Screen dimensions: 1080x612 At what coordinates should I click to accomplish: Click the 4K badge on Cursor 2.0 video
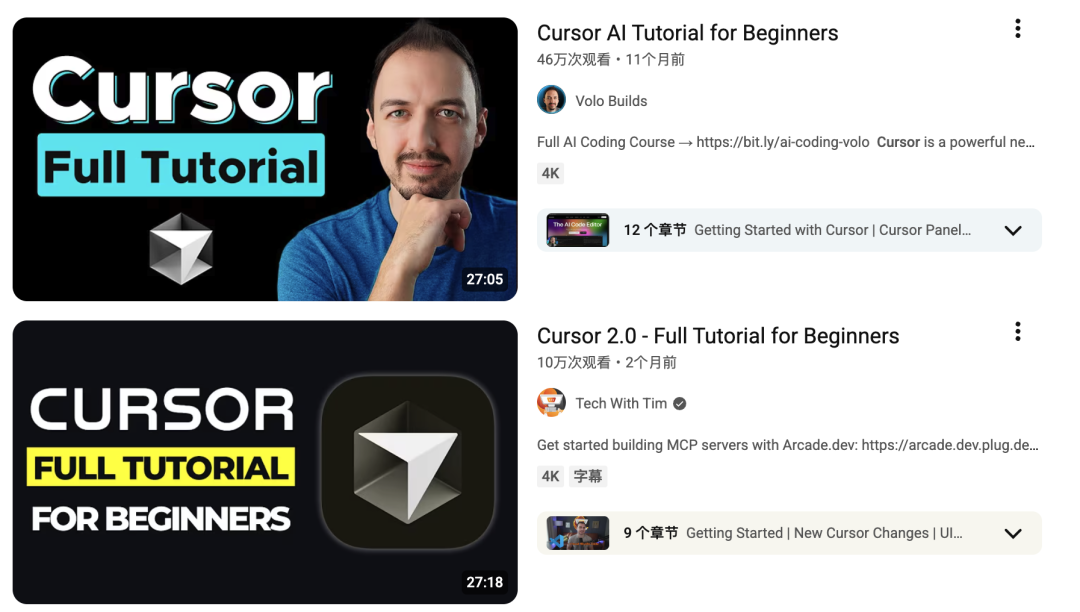pyautogui.click(x=550, y=476)
